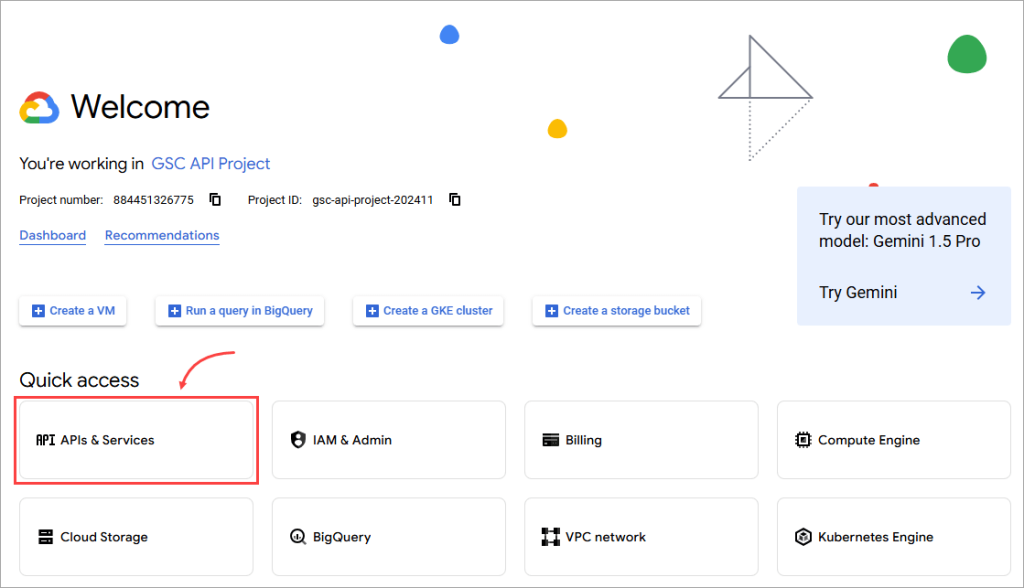Click the Welcome heading
The height and width of the screenshot is (588, 1024).
click(140, 107)
